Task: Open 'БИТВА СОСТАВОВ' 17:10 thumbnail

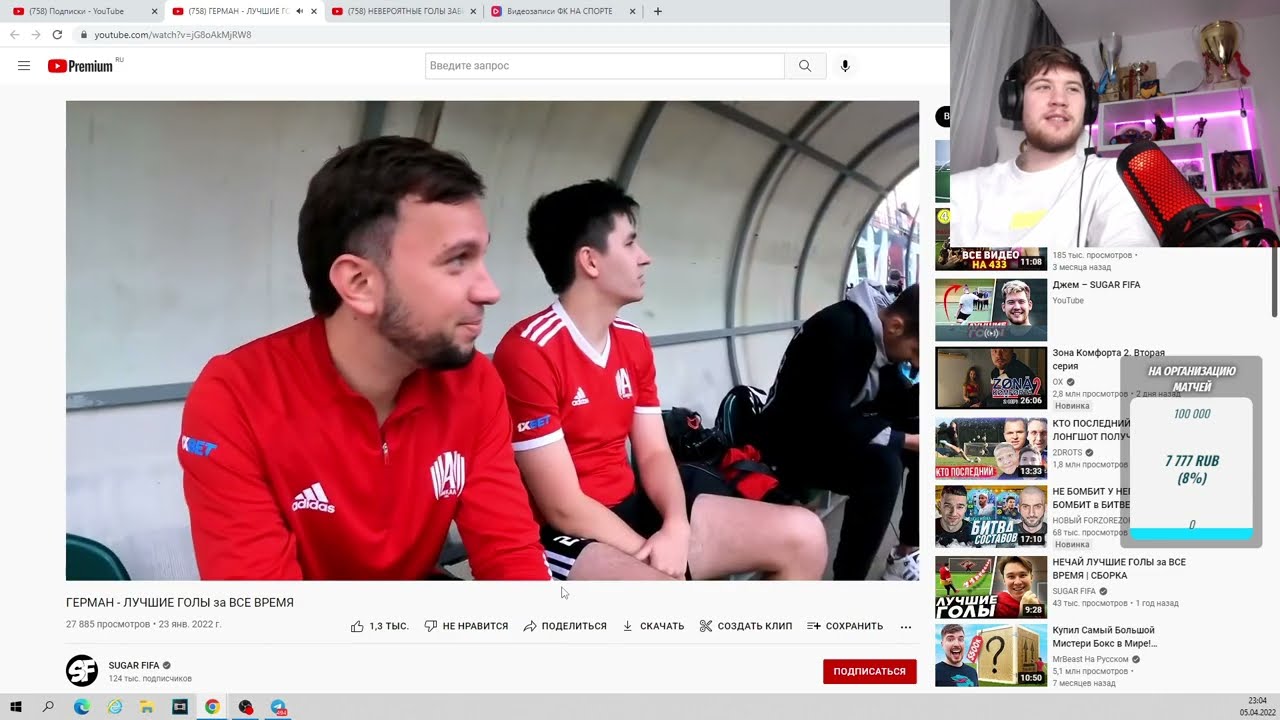Action: tap(991, 516)
